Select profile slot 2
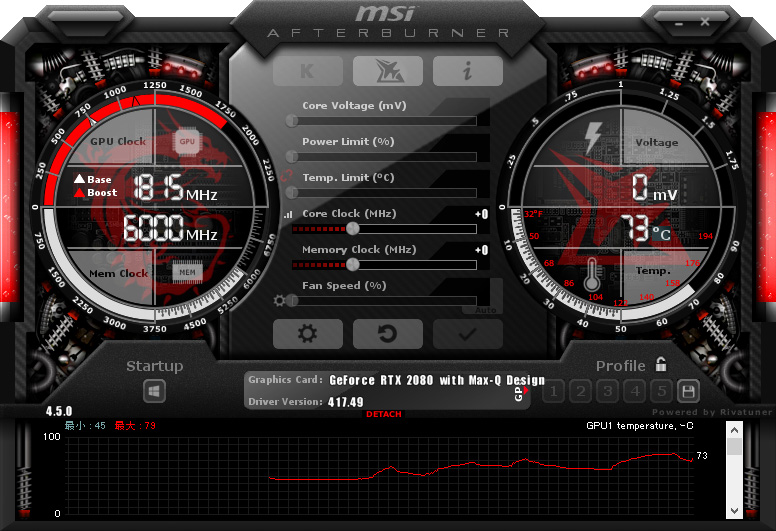The image size is (776, 531). point(581,391)
